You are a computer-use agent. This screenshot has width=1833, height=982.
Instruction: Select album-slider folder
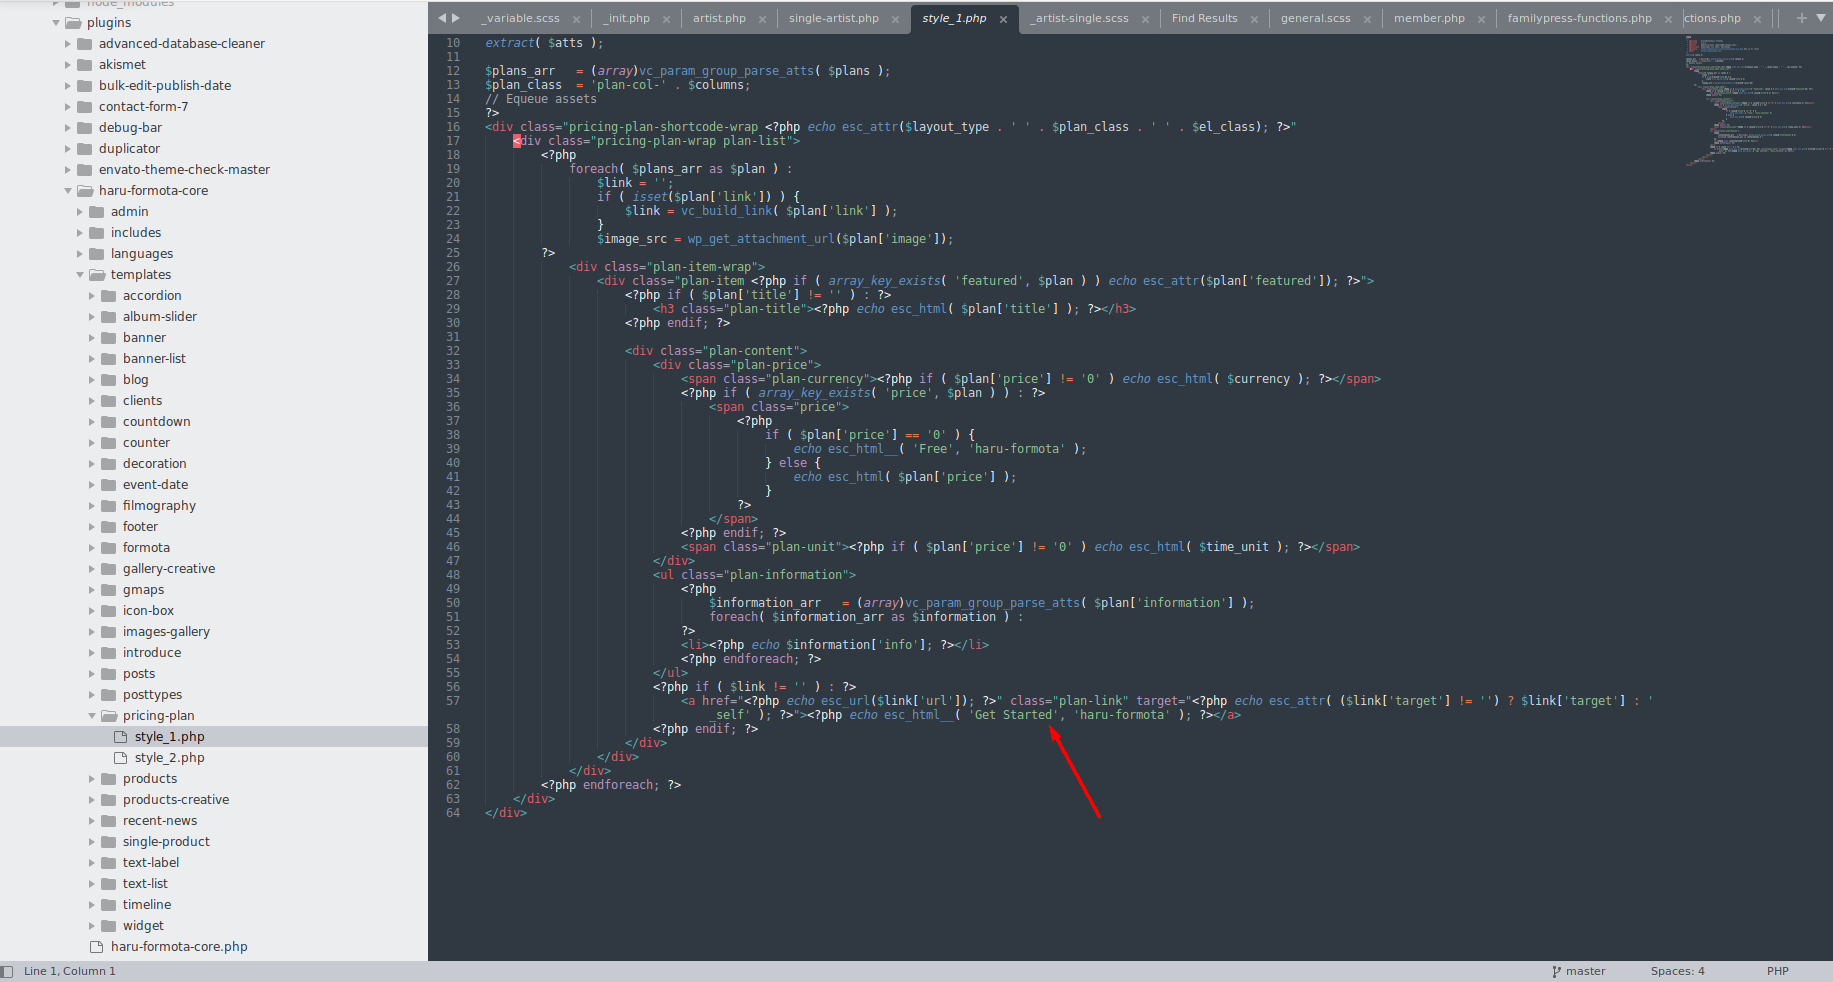pos(160,317)
